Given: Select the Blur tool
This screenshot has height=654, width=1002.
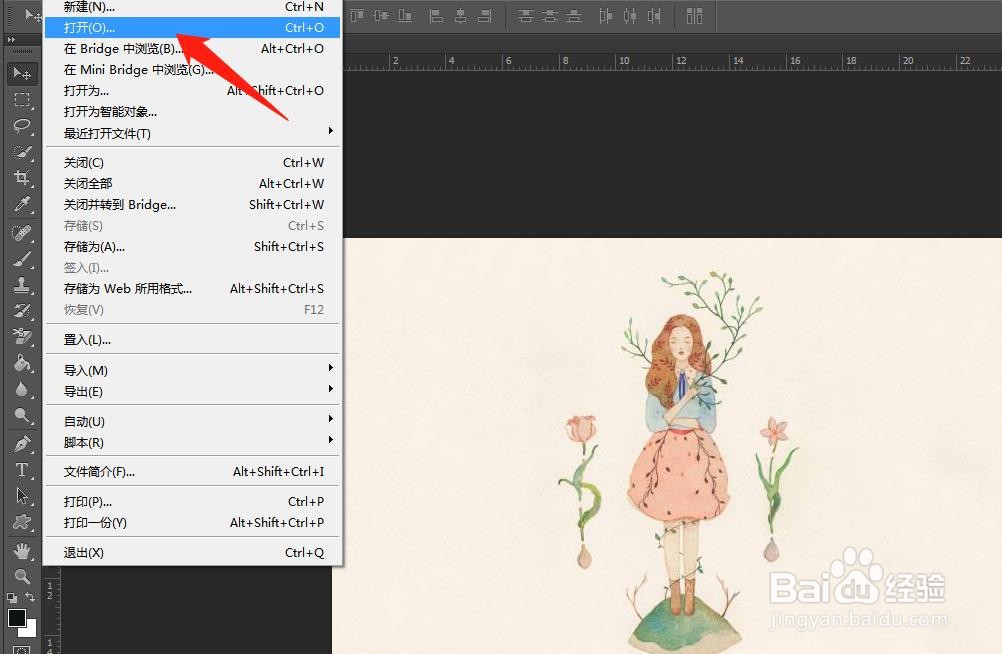Looking at the screenshot, I should coord(22,389).
